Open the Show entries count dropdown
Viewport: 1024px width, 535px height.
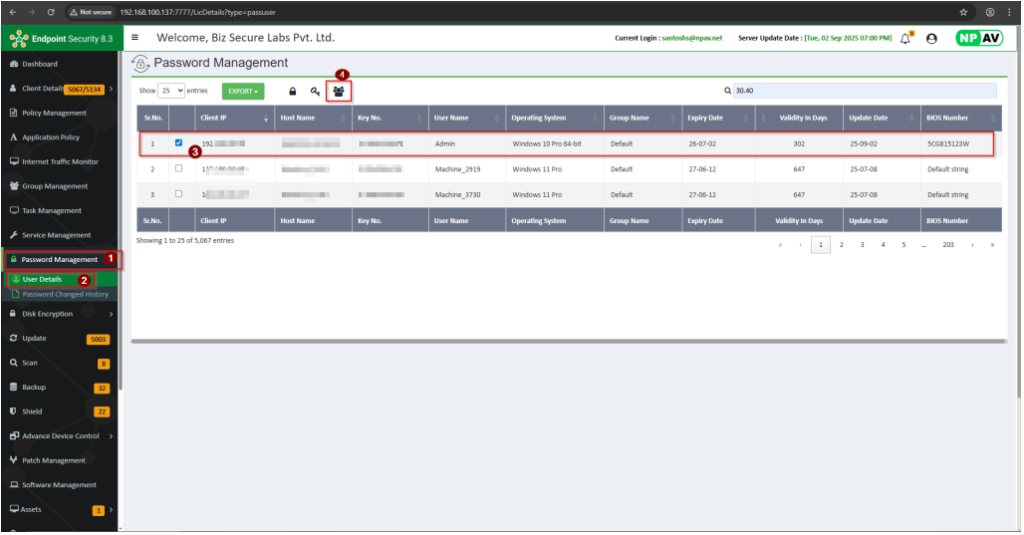coord(172,91)
